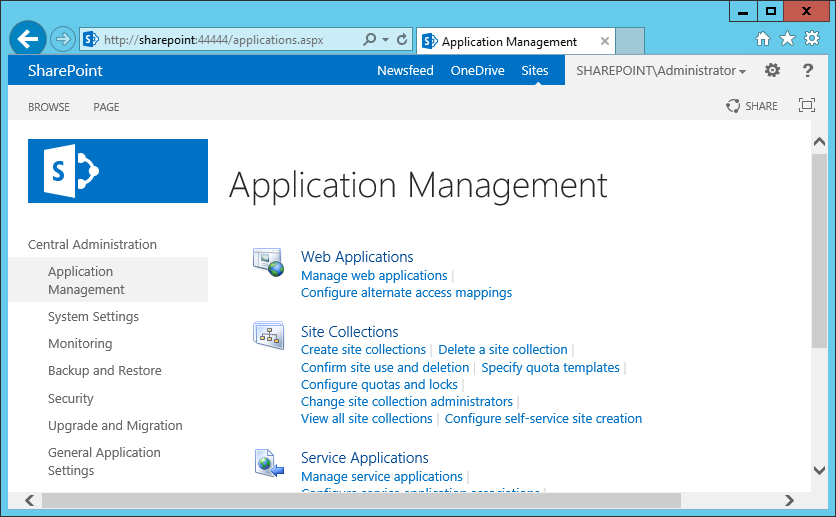The height and width of the screenshot is (517, 836).
Task: Click the SHARE button
Action: pyautogui.click(x=752, y=106)
